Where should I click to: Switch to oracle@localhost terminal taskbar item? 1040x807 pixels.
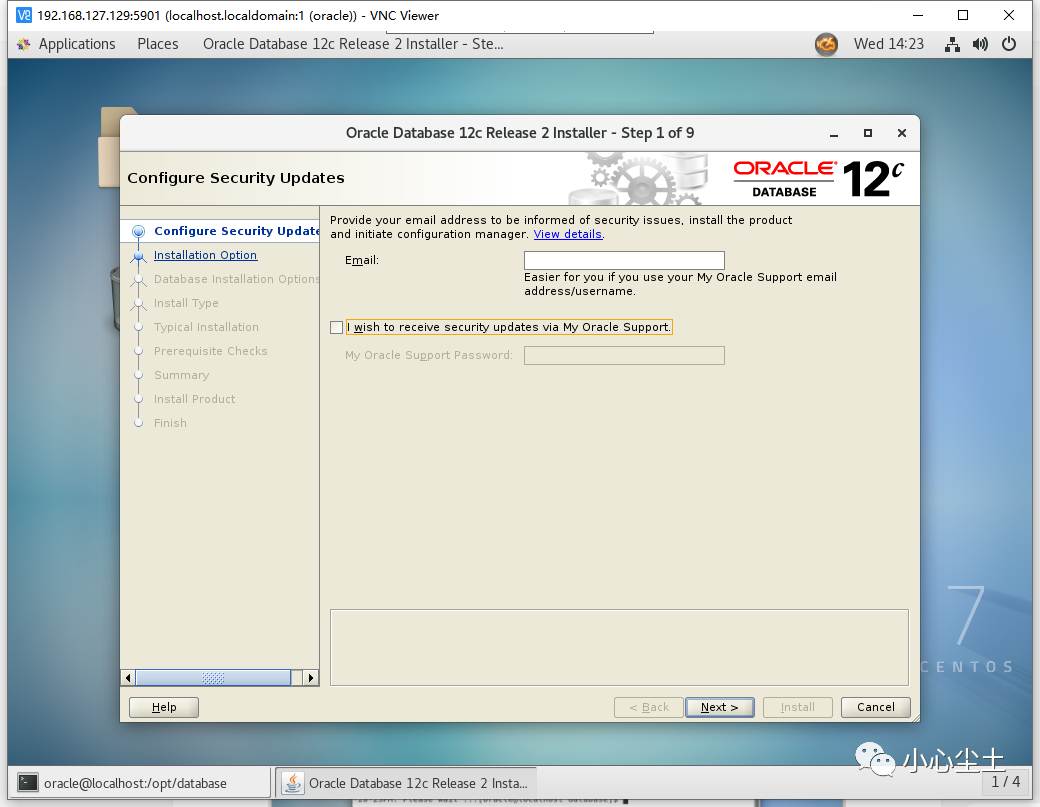[139, 783]
